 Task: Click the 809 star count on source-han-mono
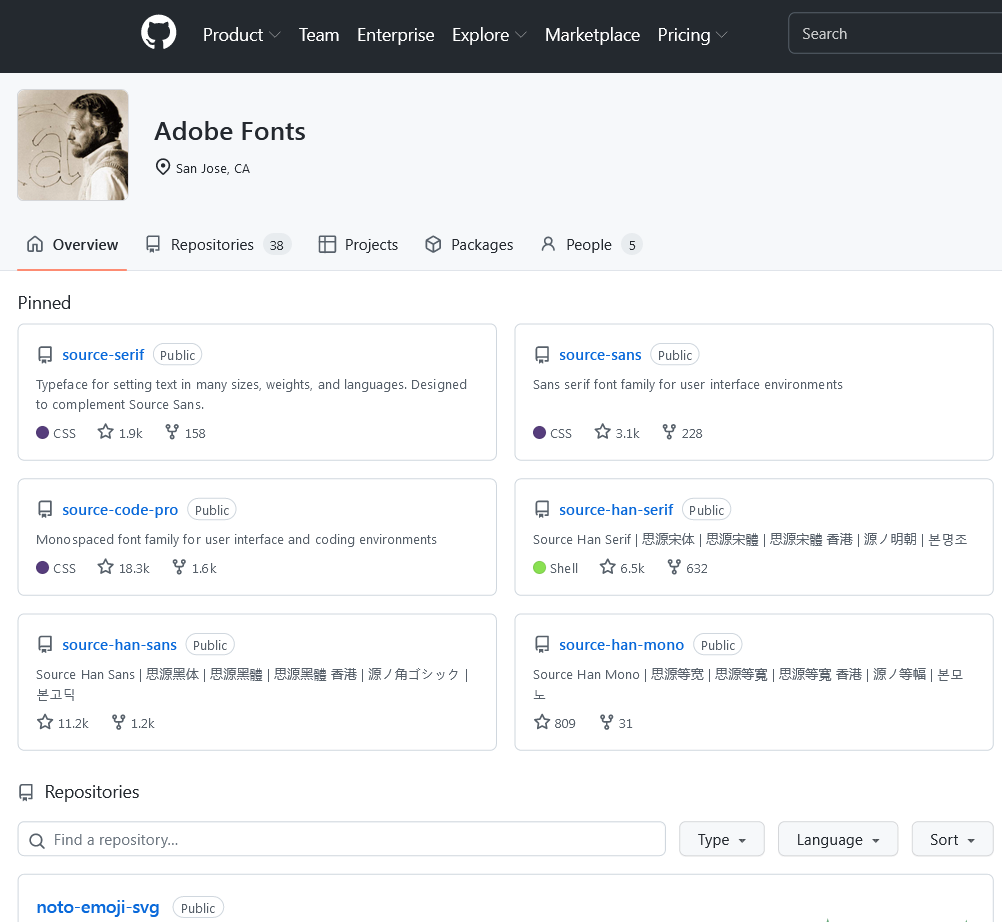pyautogui.click(x=565, y=724)
